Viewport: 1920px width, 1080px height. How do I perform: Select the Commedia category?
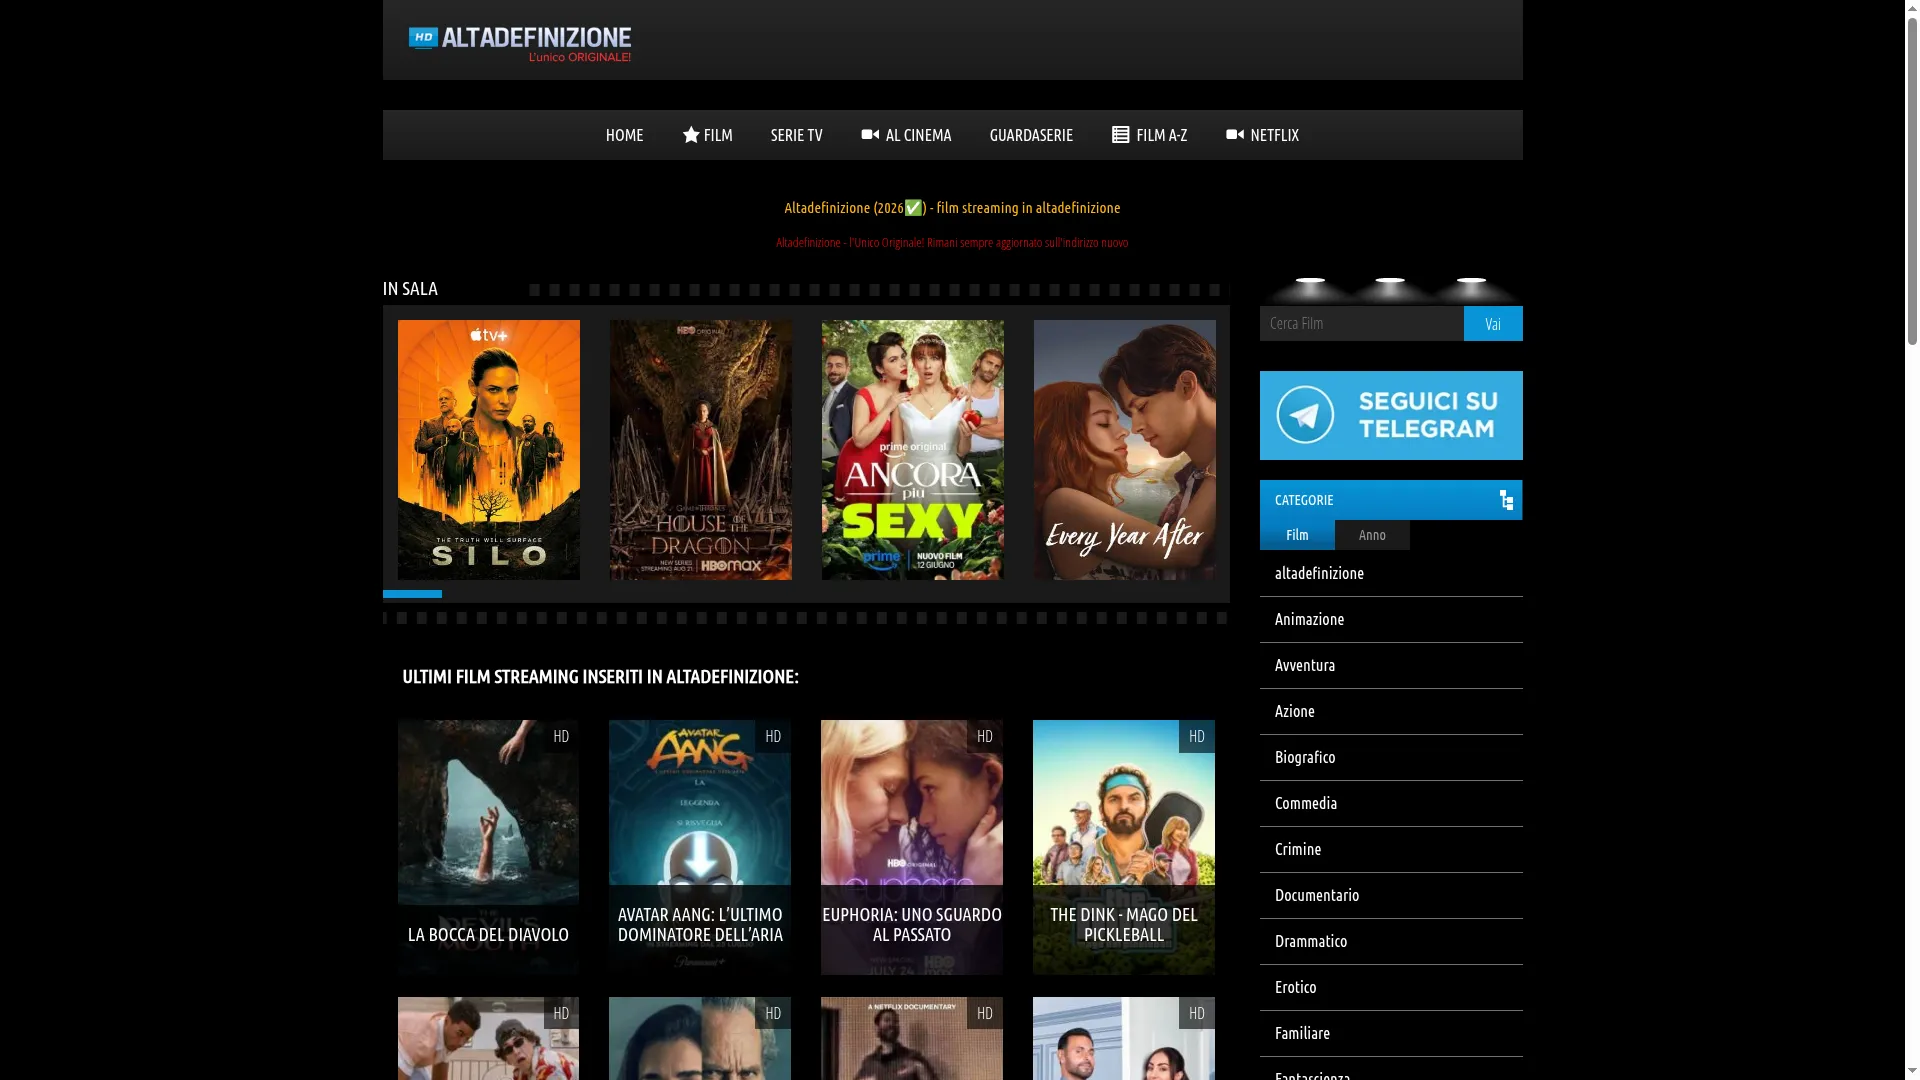point(1391,804)
